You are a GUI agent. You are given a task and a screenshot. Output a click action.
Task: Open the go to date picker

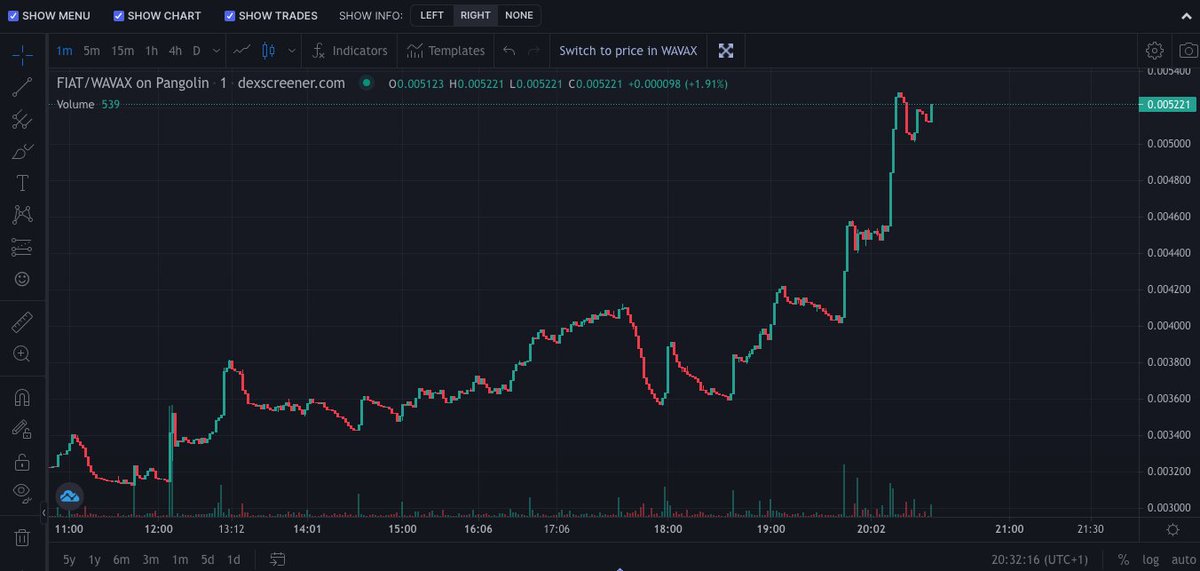coord(278,559)
